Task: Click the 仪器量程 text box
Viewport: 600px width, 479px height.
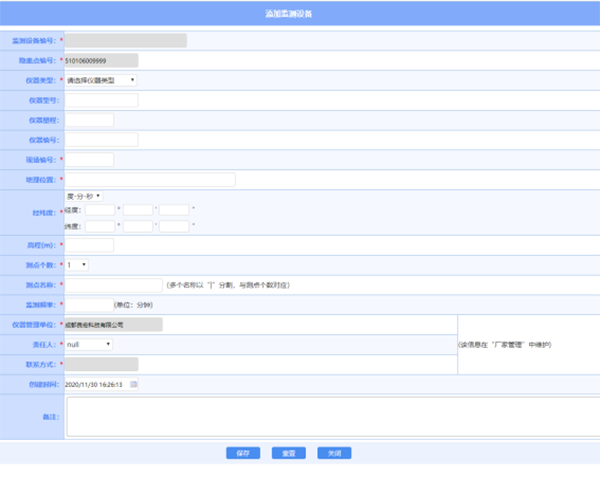Action: pyautogui.click(x=89, y=120)
